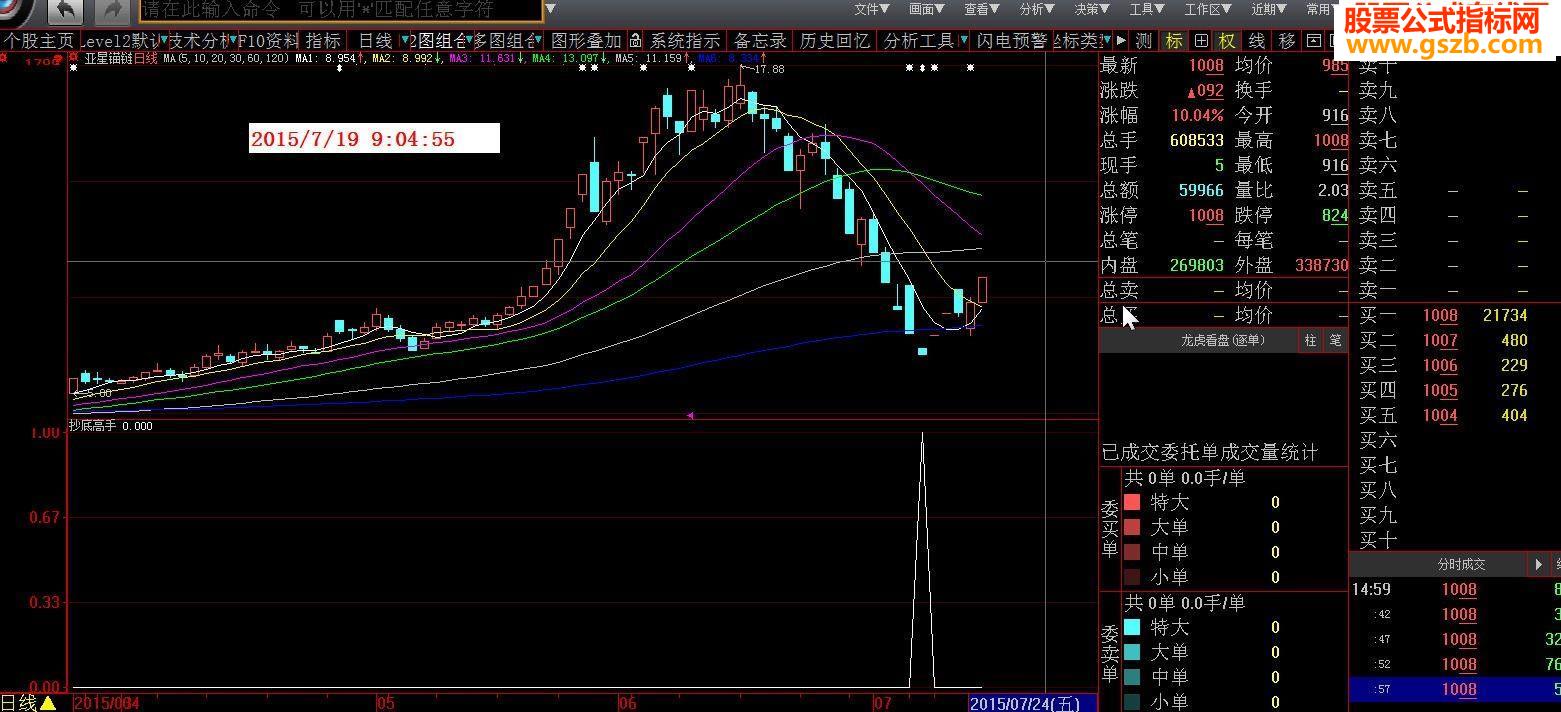Click 买五 price 1004
The width and height of the screenshot is (1561, 712).
[x=1440, y=415]
